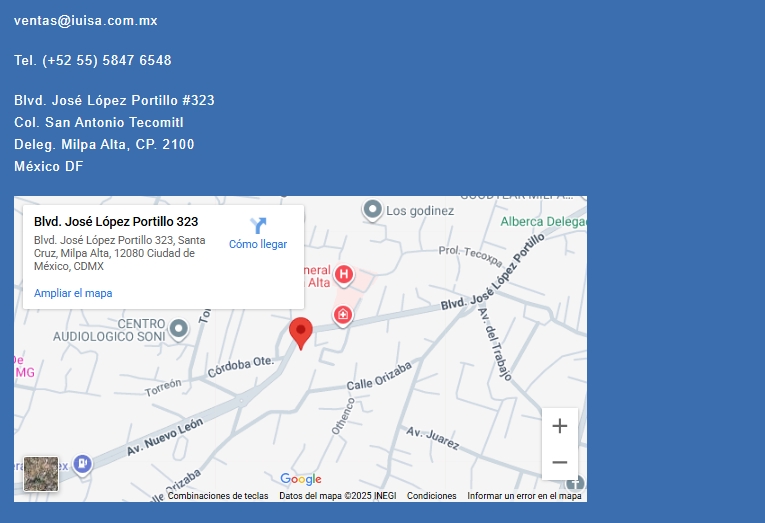Click Informar un error en el mapa
Viewport: 765px width, 523px height.
tap(524, 496)
